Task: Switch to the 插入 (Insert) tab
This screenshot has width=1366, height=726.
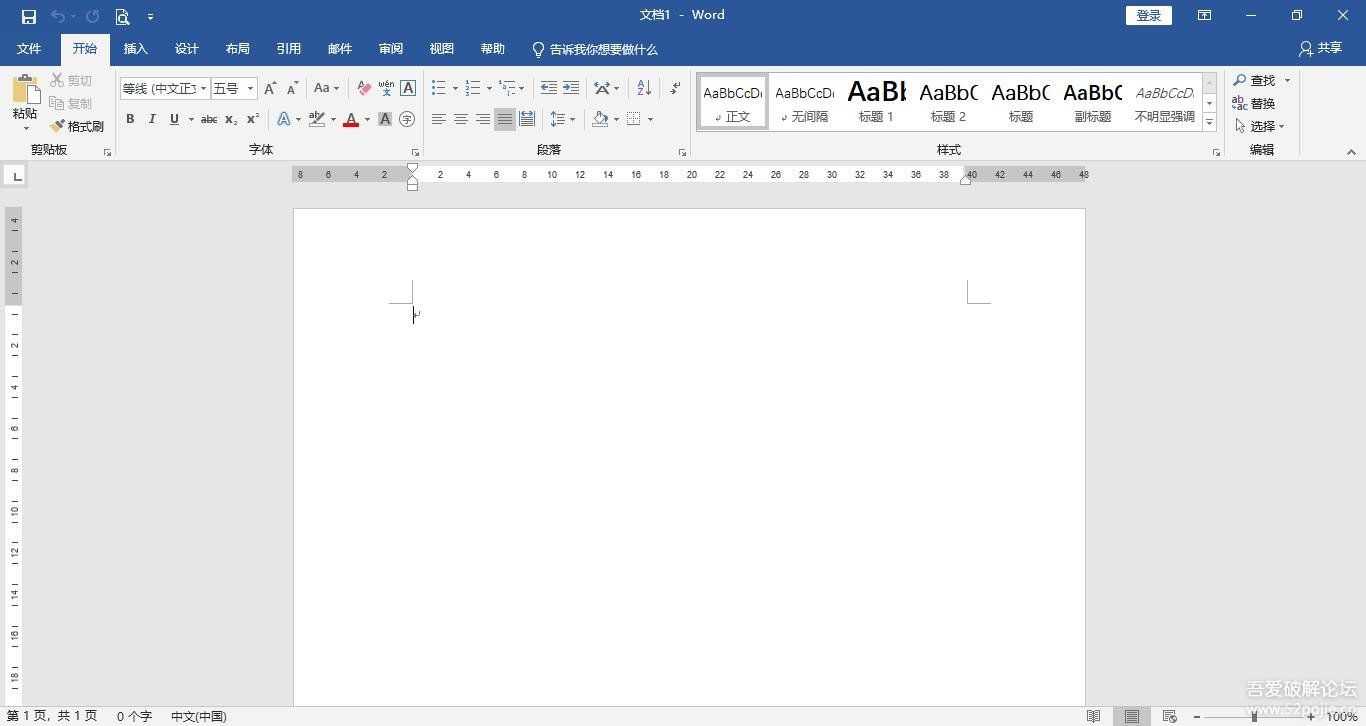Action: pyautogui.click(x=135, y=49)
